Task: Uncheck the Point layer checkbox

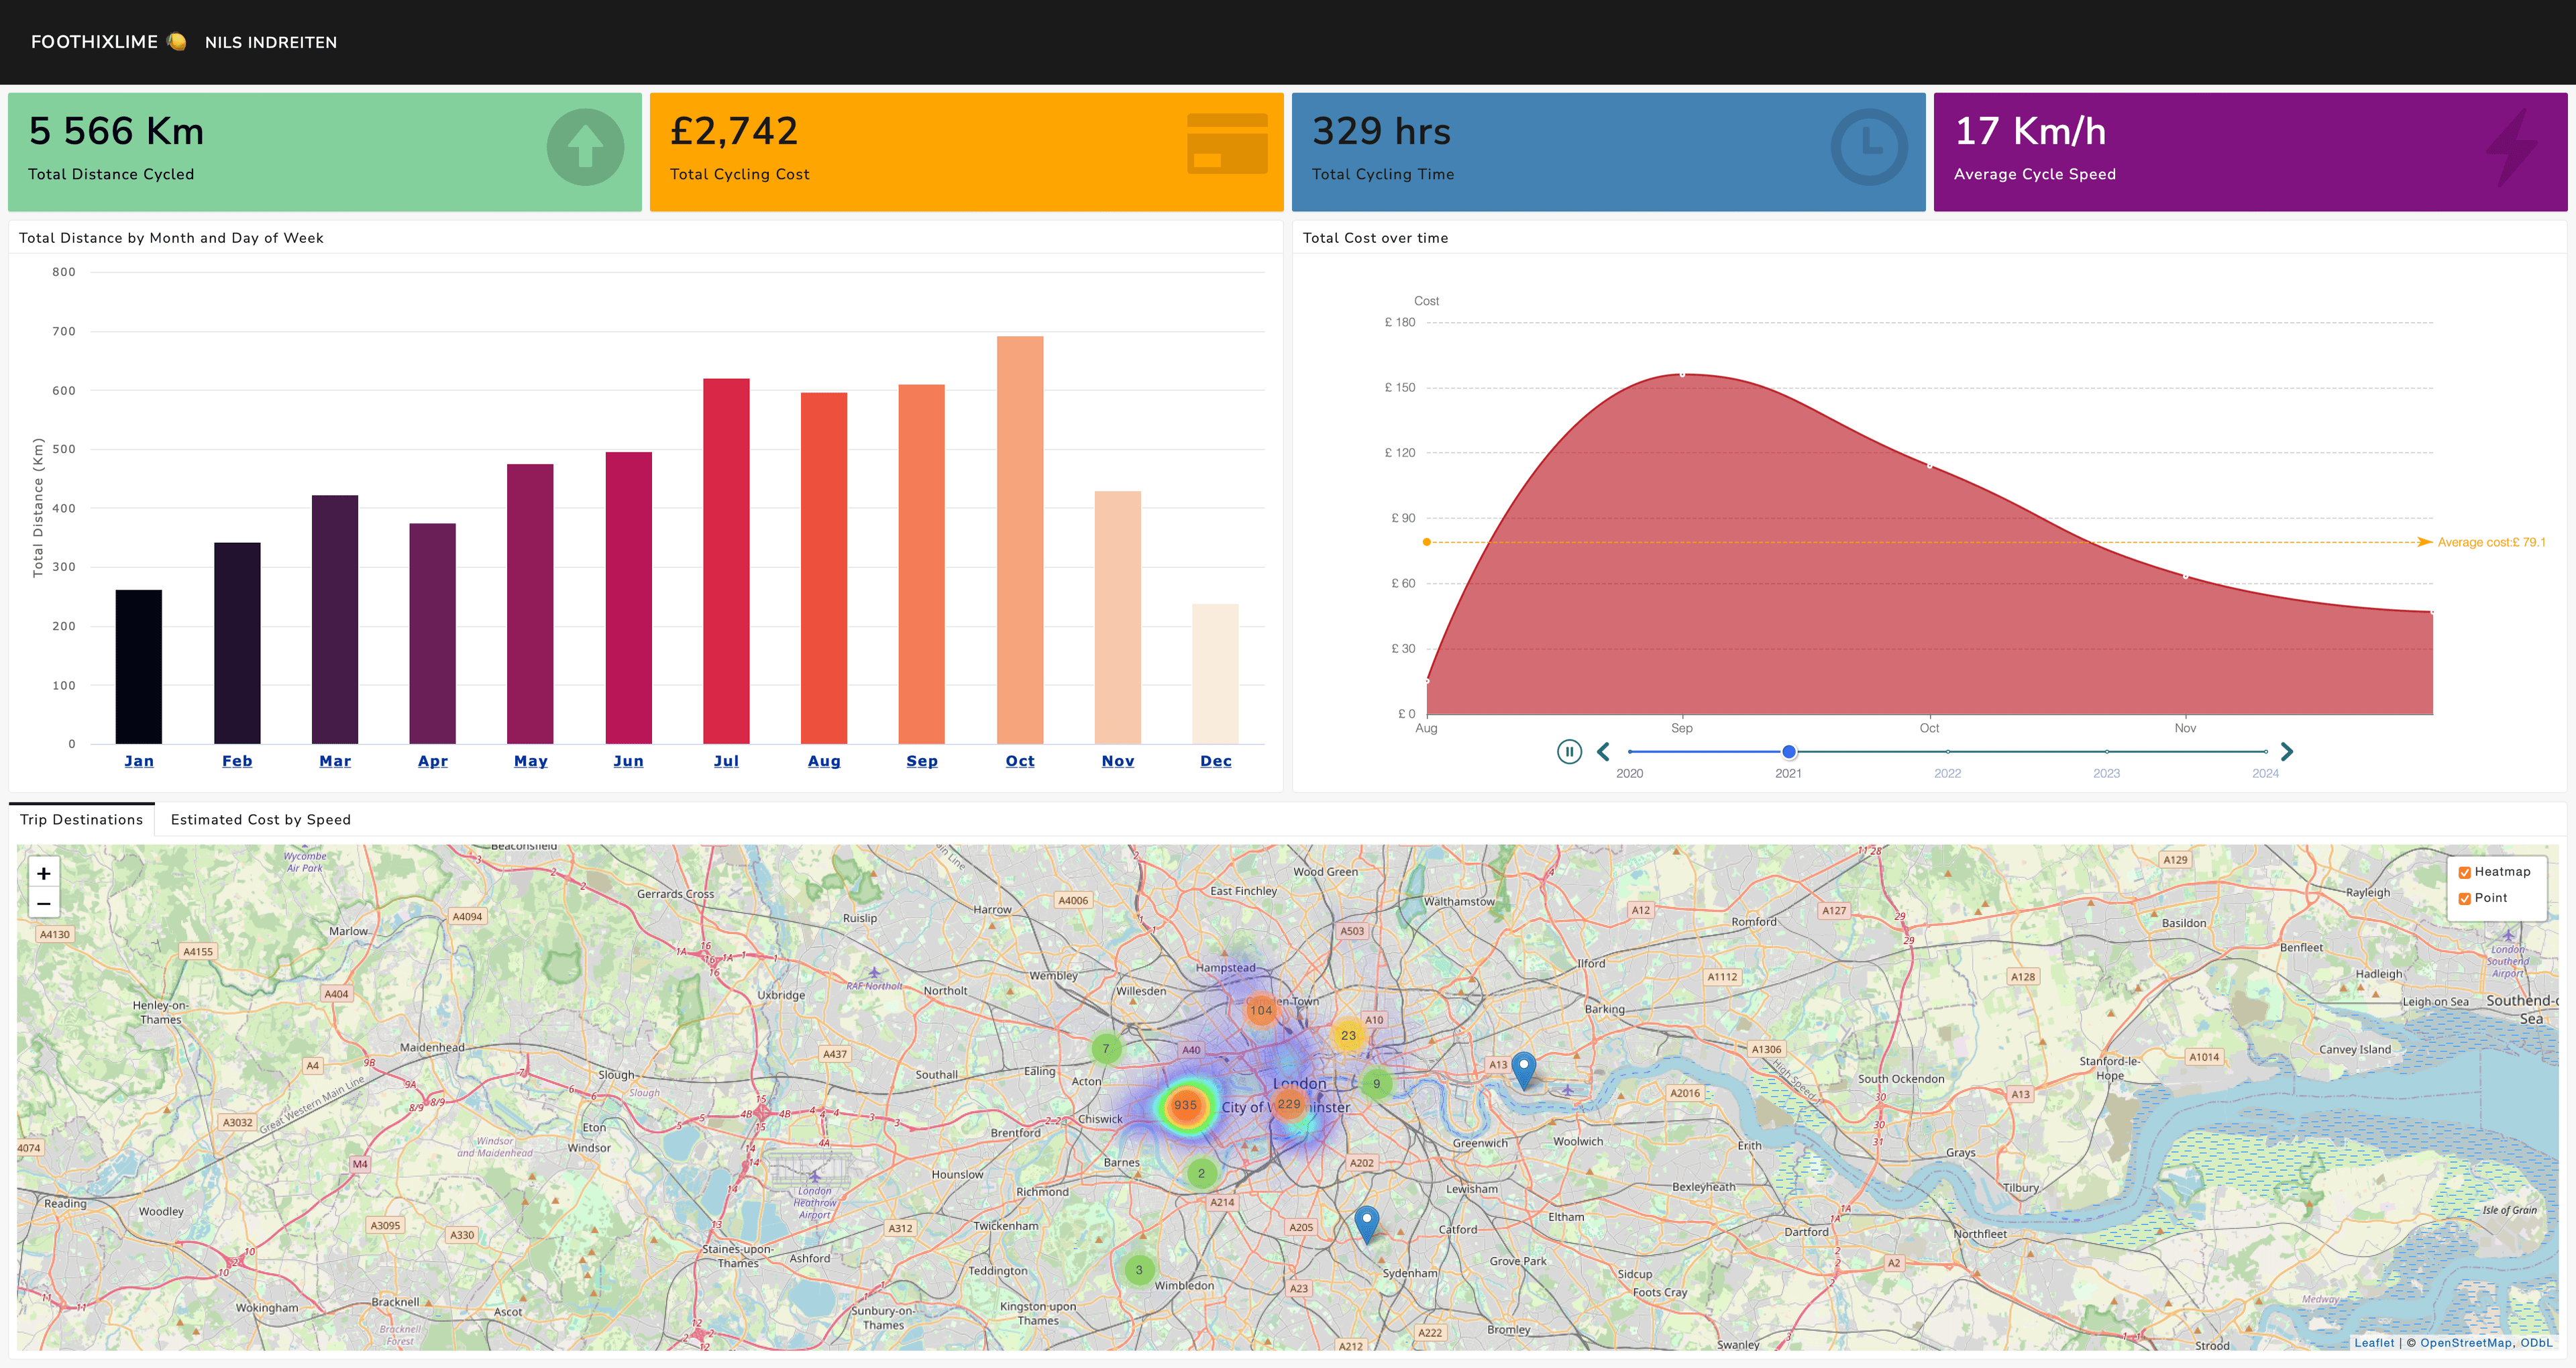Action: point(2464,898)
